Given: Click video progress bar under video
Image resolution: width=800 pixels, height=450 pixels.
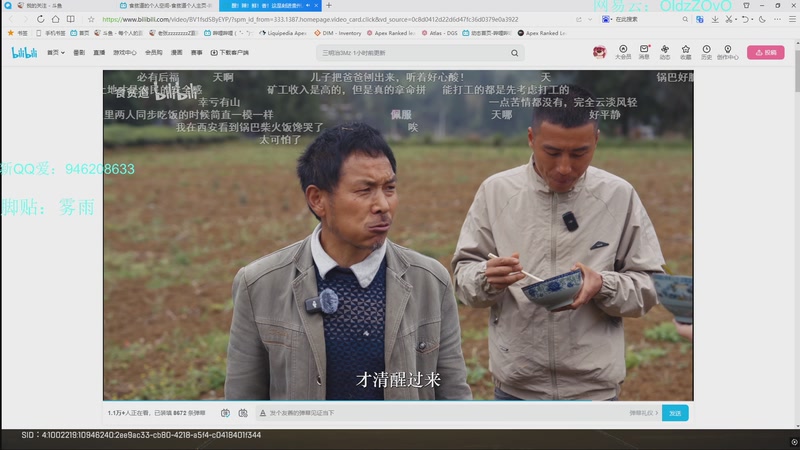Looking at the screenshot, I should [398, 401].
